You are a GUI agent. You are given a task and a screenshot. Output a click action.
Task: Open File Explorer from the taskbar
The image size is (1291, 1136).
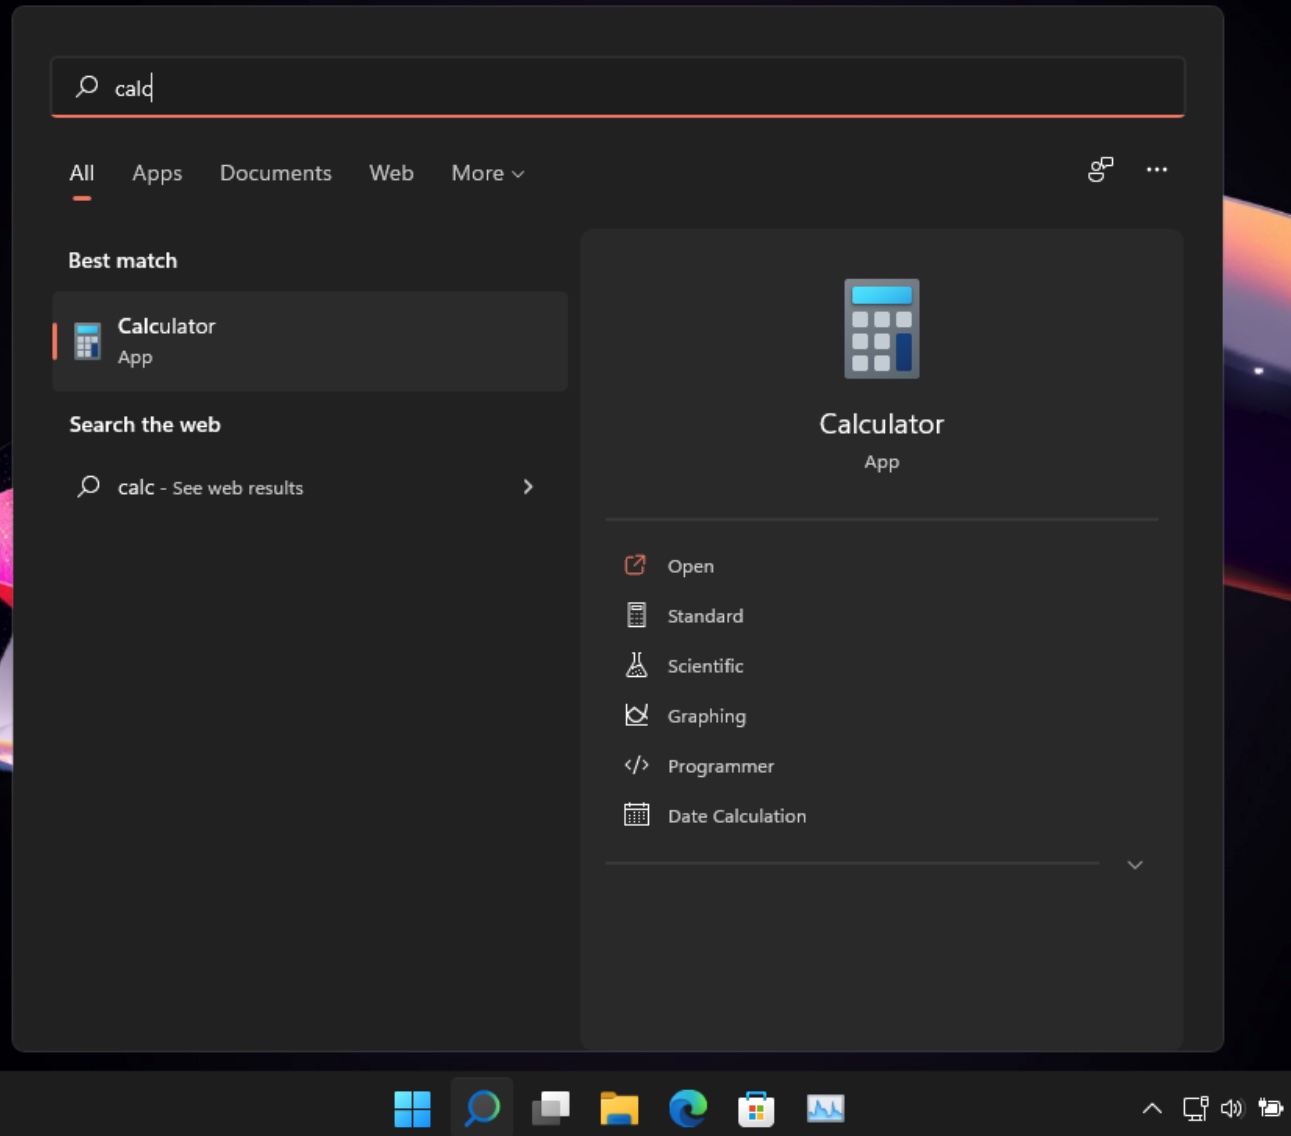619,1108
